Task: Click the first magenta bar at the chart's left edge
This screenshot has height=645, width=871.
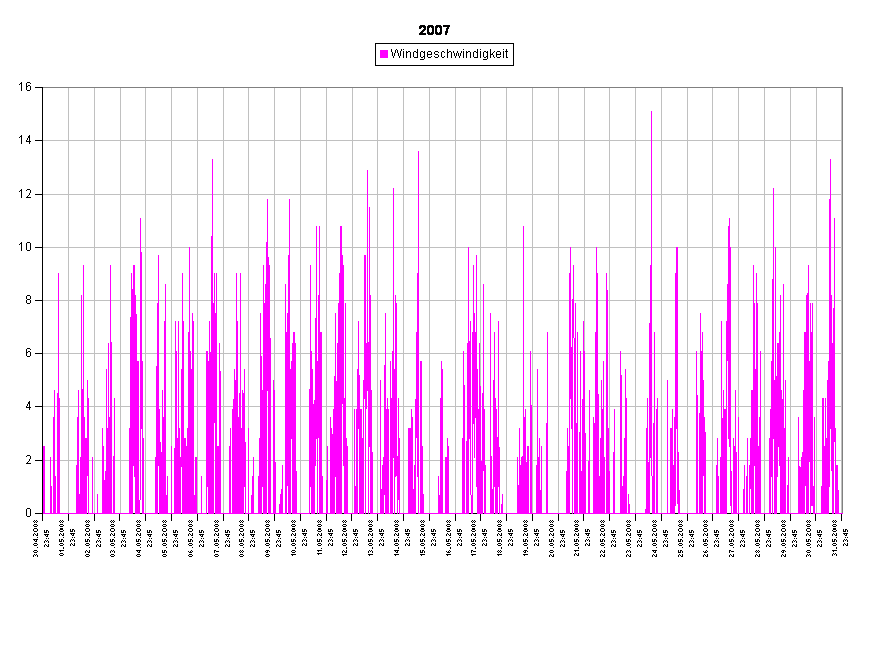Action: (44, 480)
